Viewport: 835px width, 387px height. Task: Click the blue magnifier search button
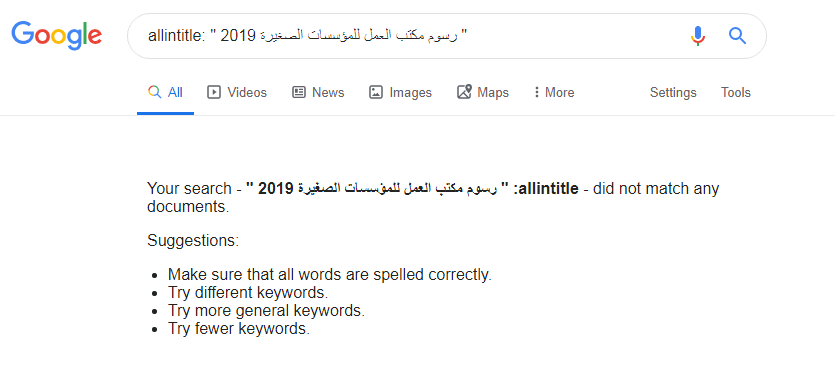click(738, 36)
